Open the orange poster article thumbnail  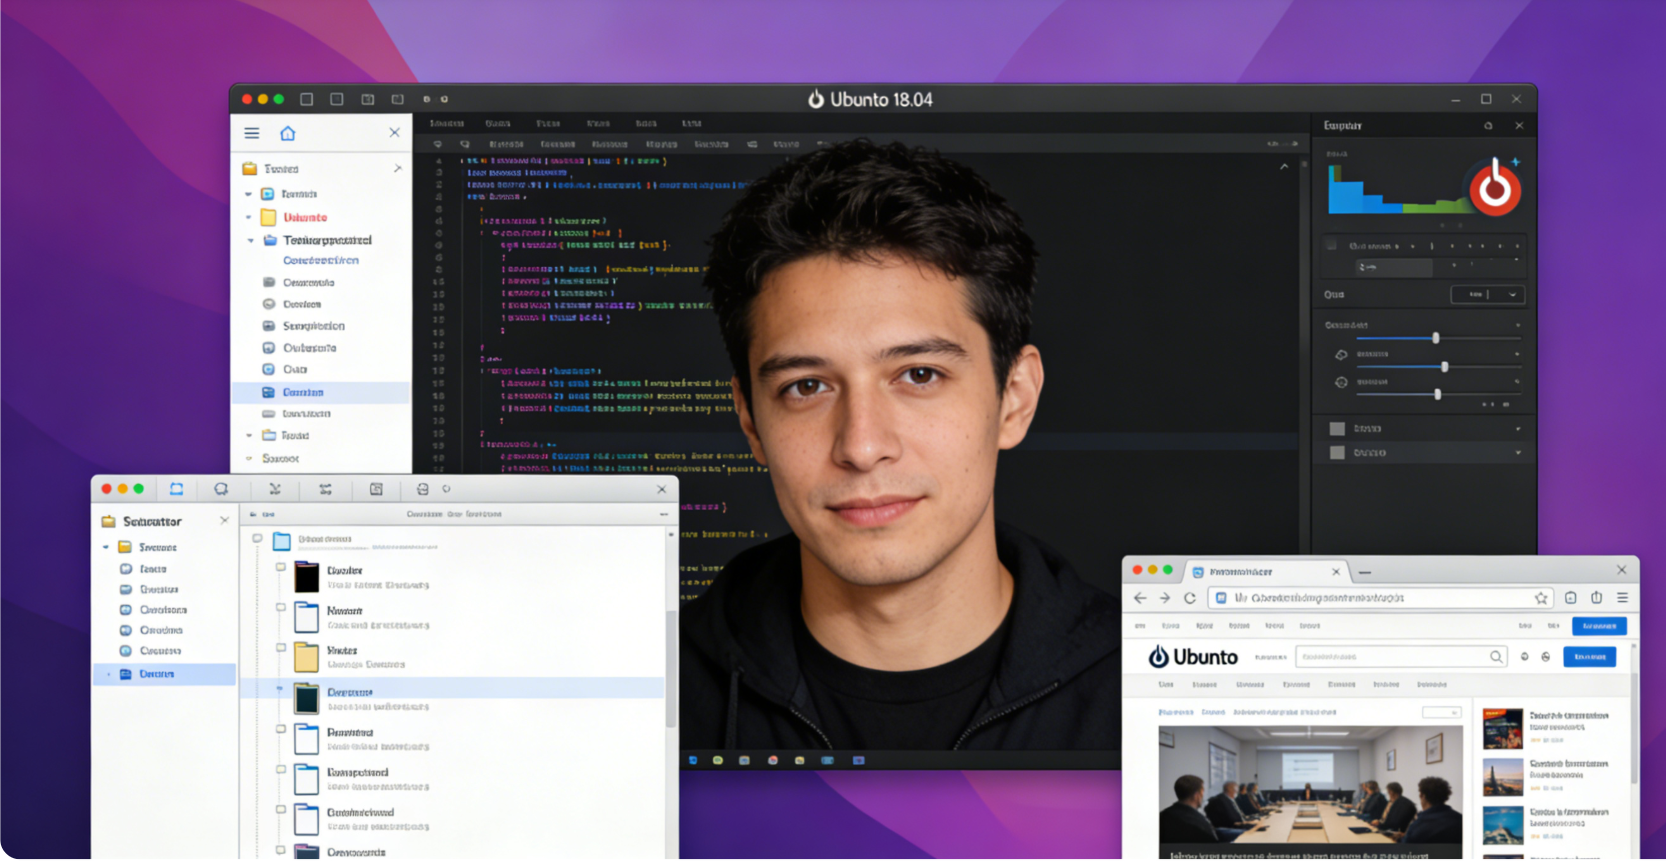1503,729
